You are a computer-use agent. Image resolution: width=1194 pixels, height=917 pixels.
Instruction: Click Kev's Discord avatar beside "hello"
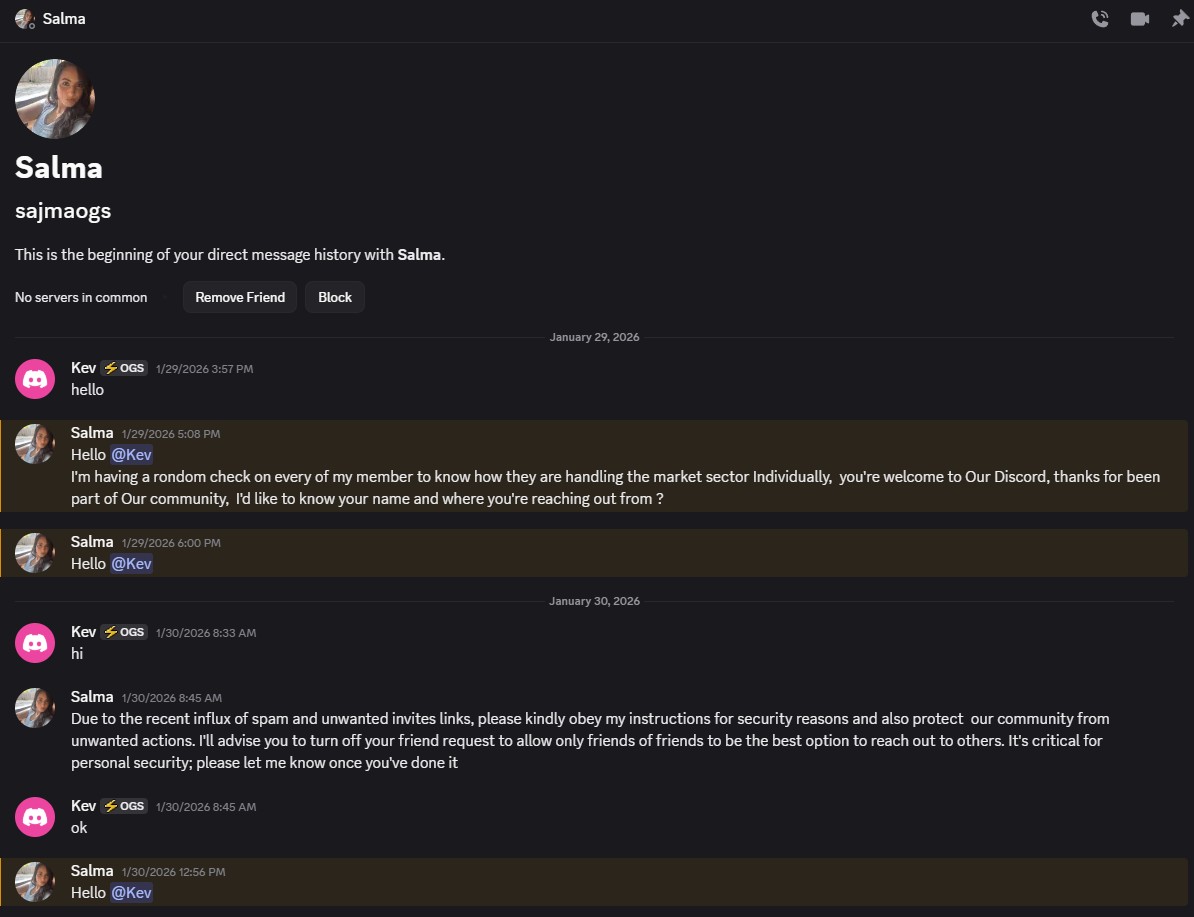[x=35, y=379]
